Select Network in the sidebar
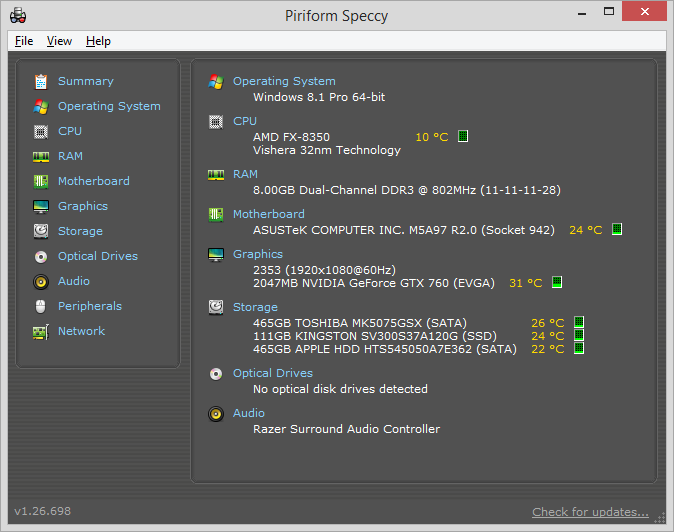674x532 pixels. coord(82,331)
